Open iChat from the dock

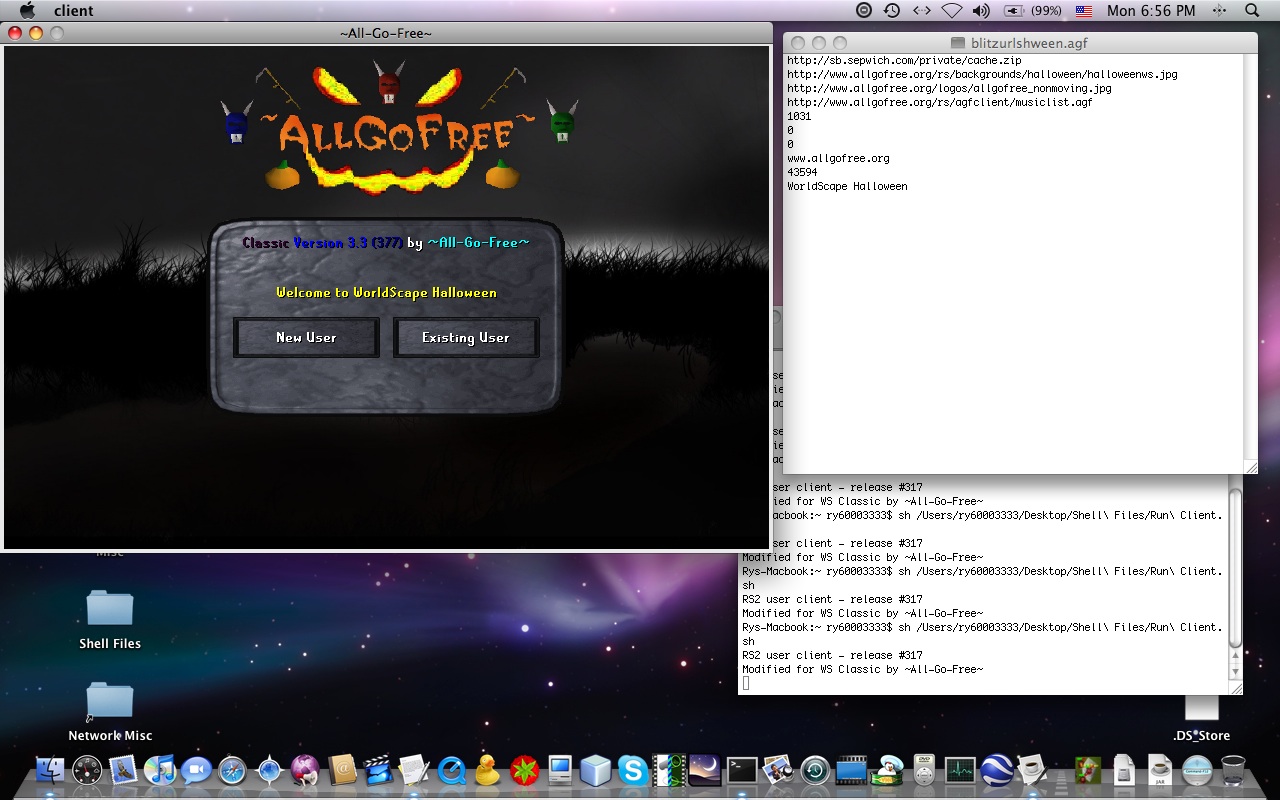coord(196,769)
